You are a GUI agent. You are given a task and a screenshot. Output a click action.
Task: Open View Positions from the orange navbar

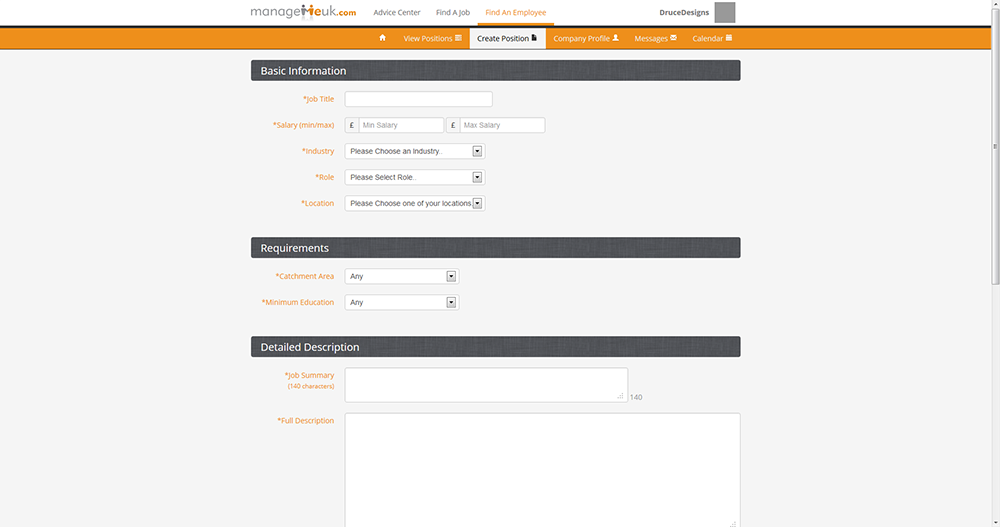click(432, 38)
